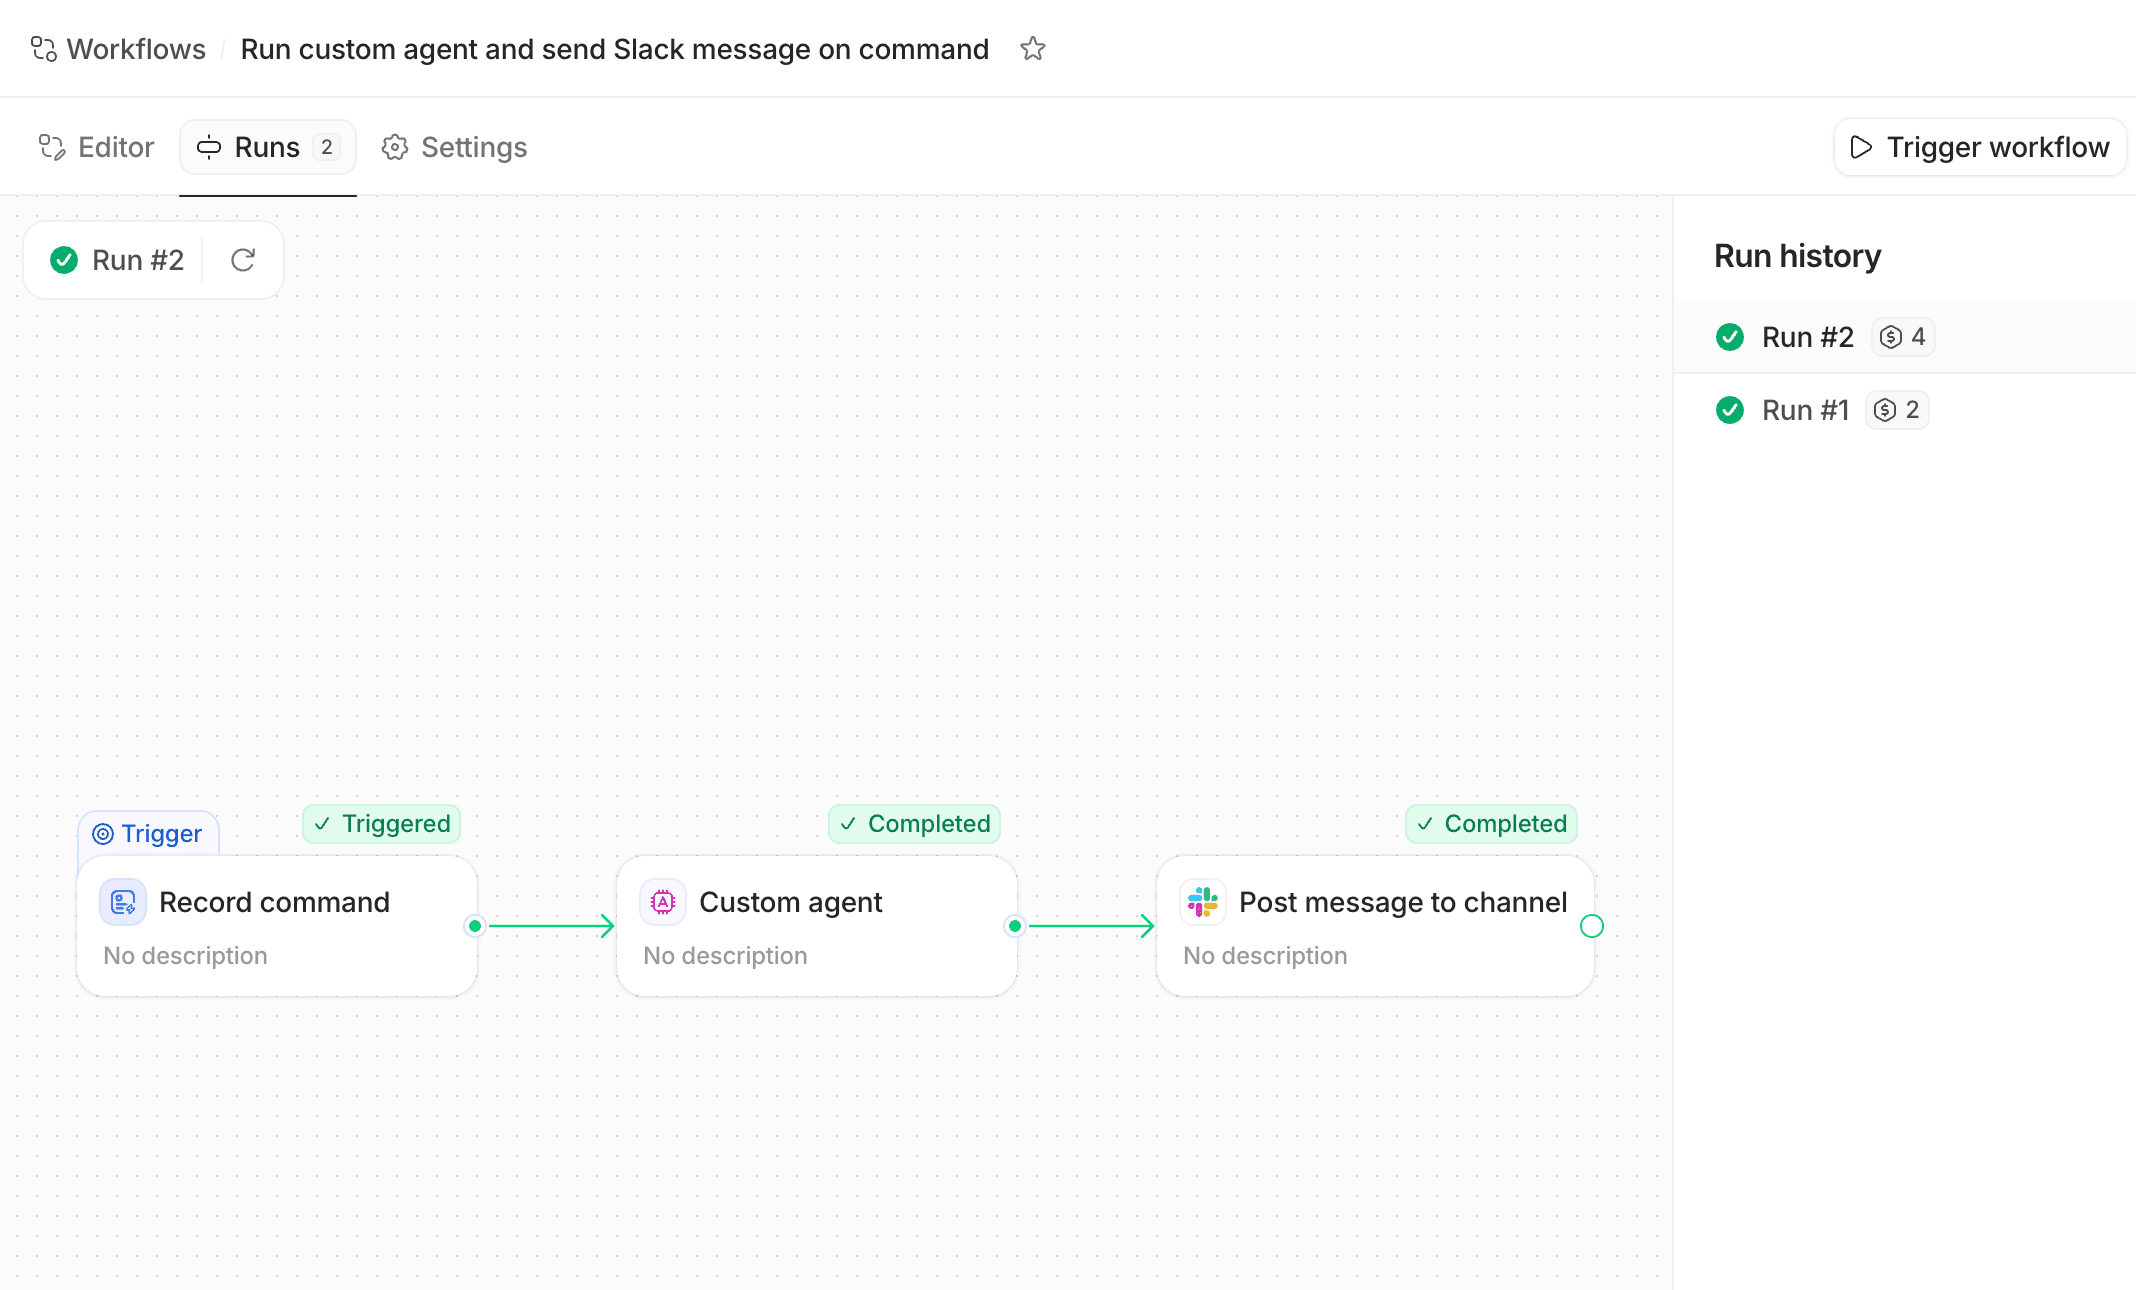Click the Trigger label tag on first node
This screenshot has height=1290, width=2136.
click(148, 833)
